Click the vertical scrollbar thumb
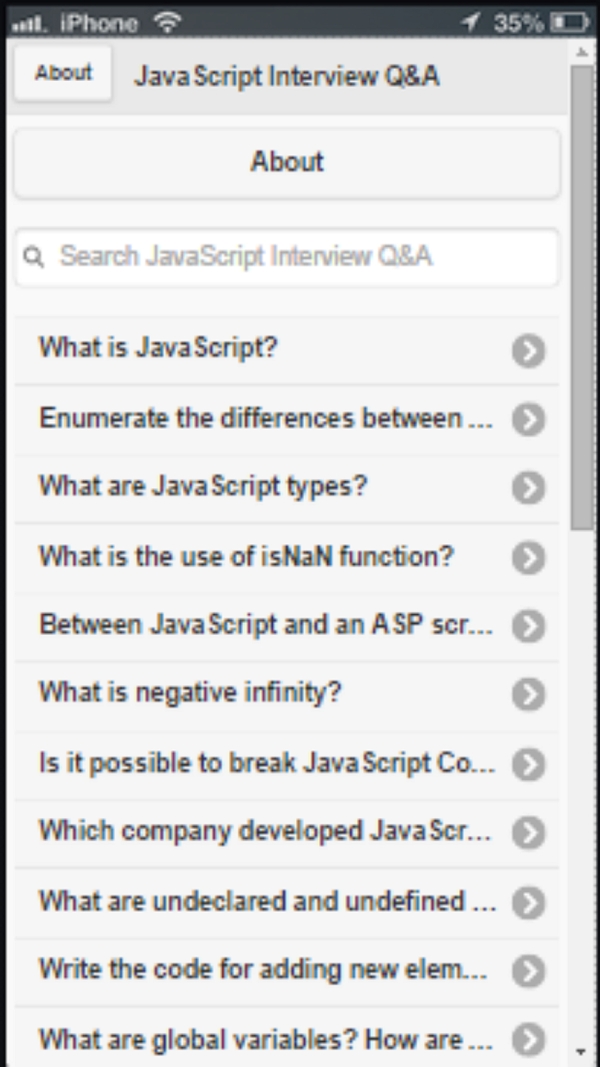The image size is (600, 1067). [x=582, y=297]
